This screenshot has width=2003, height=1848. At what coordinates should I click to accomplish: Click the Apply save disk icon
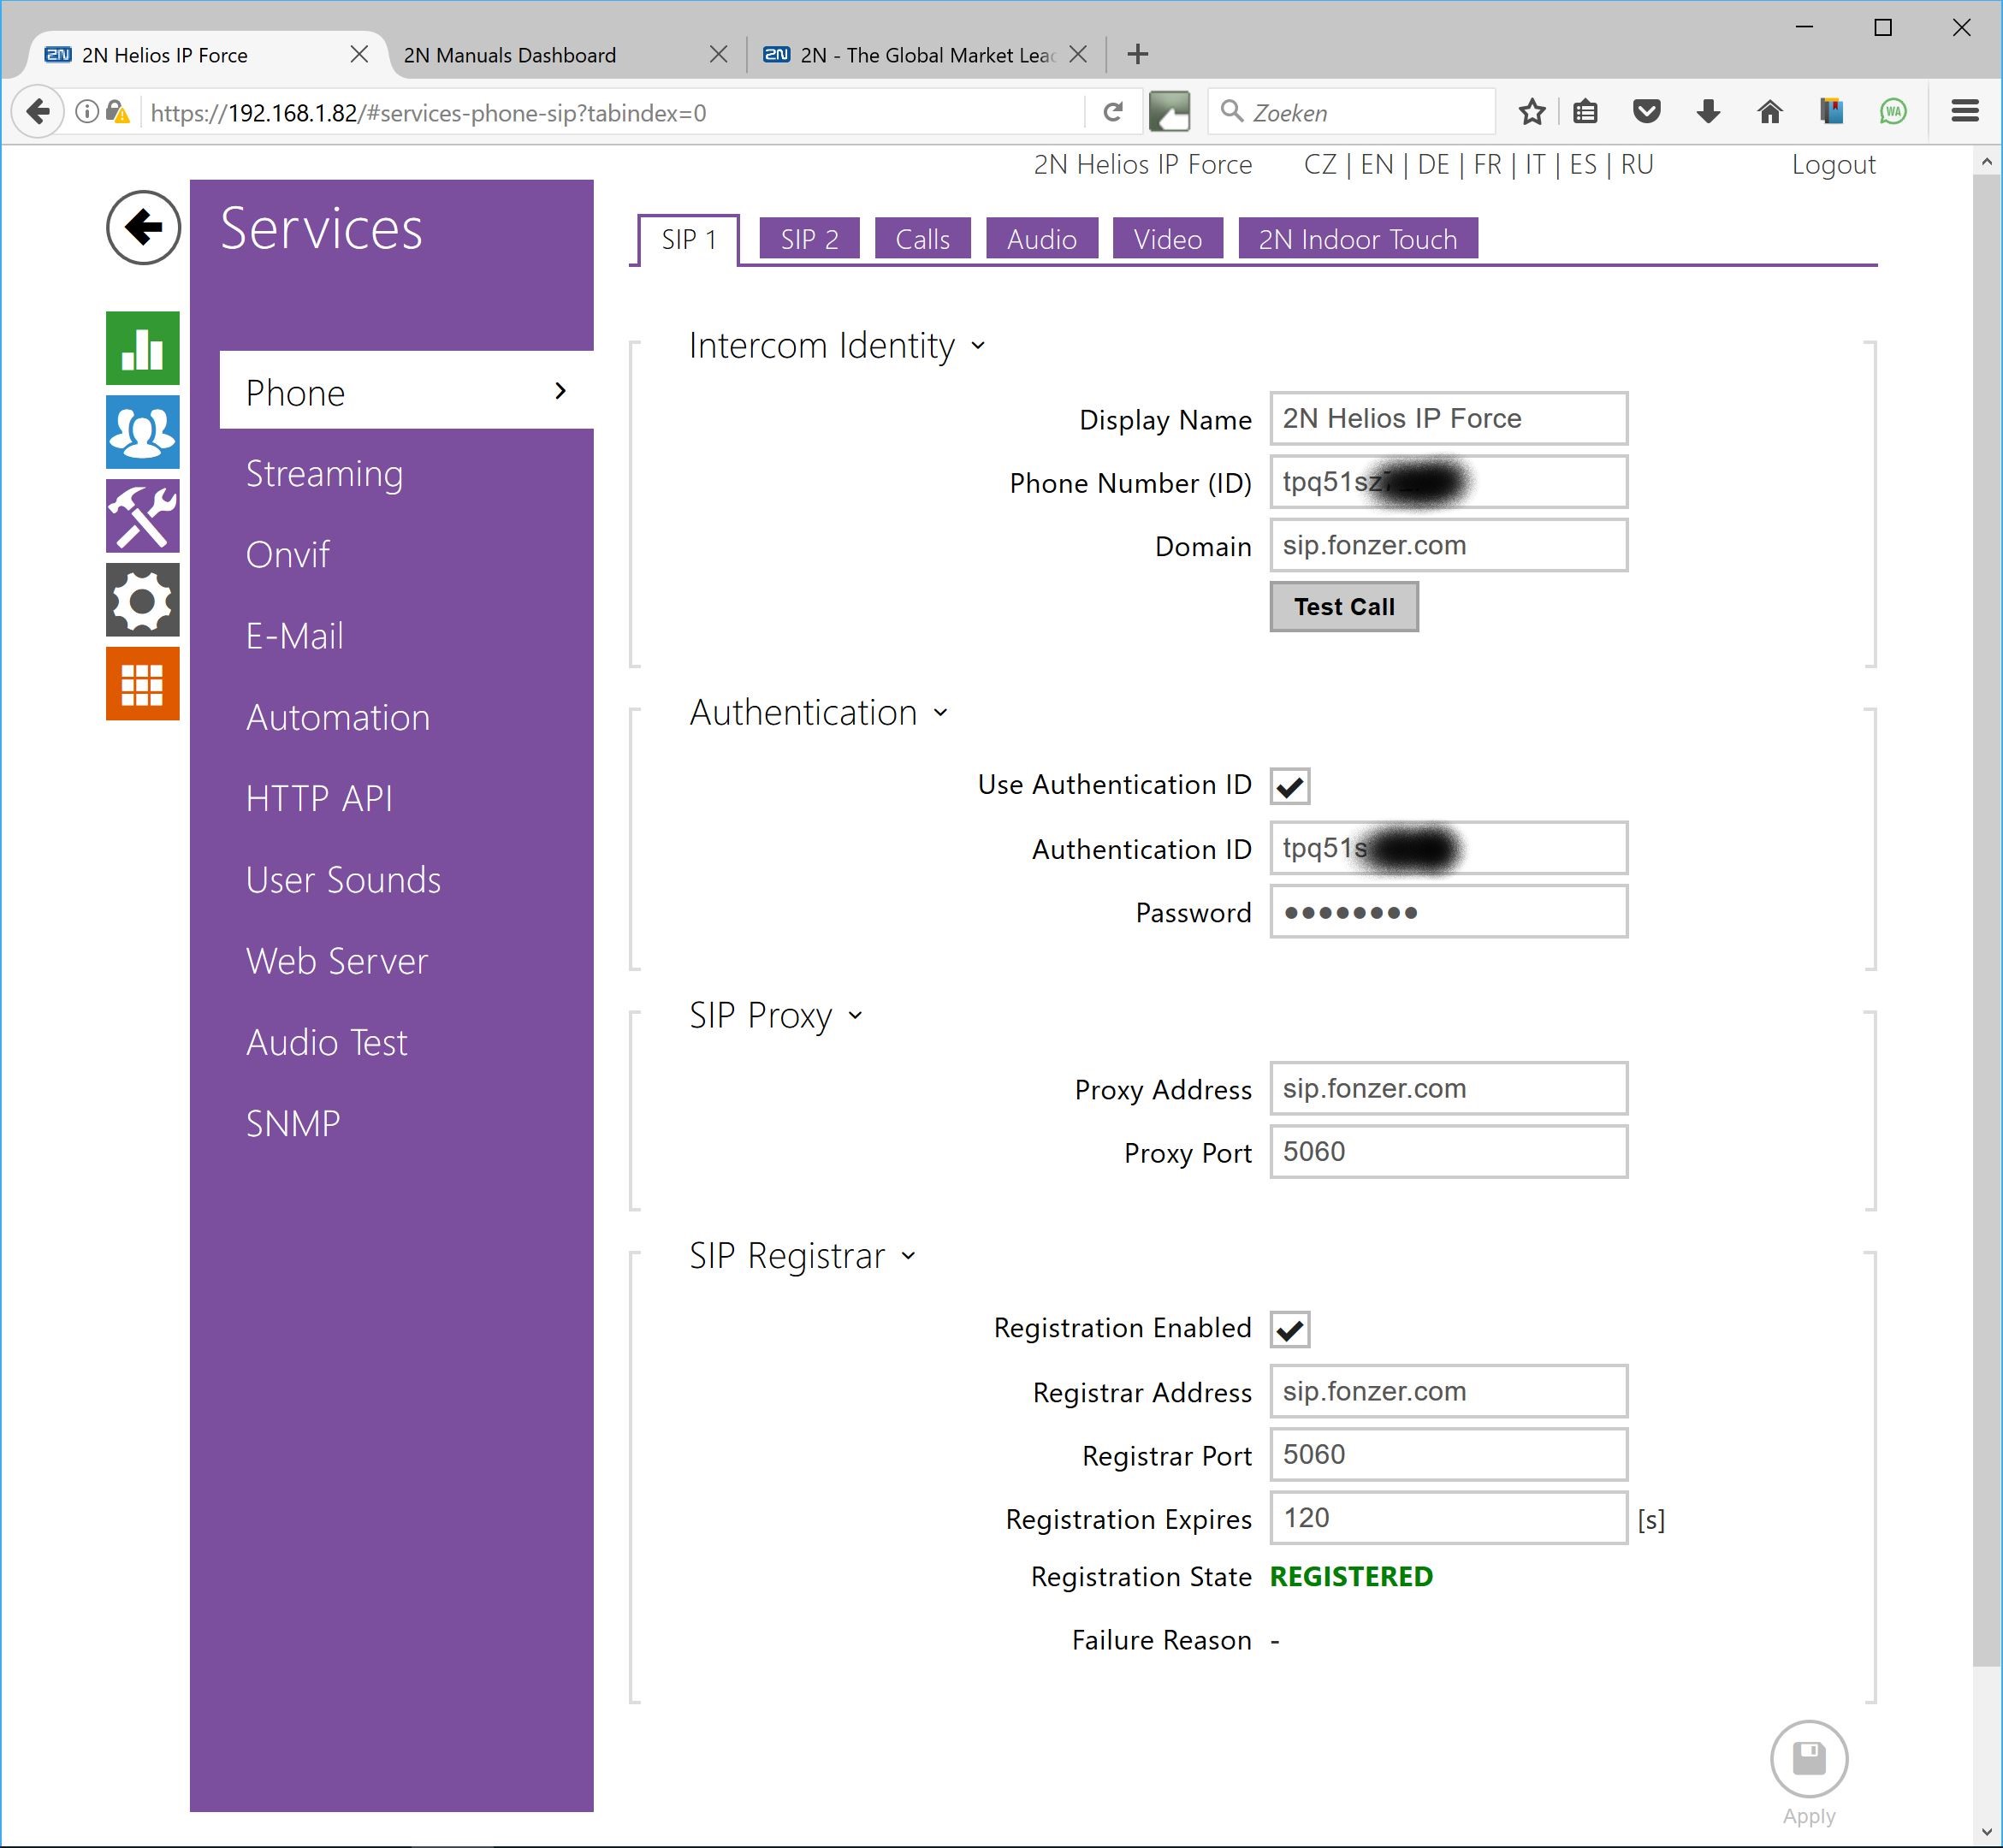pyautogui.click(x=1808, y=1759)
